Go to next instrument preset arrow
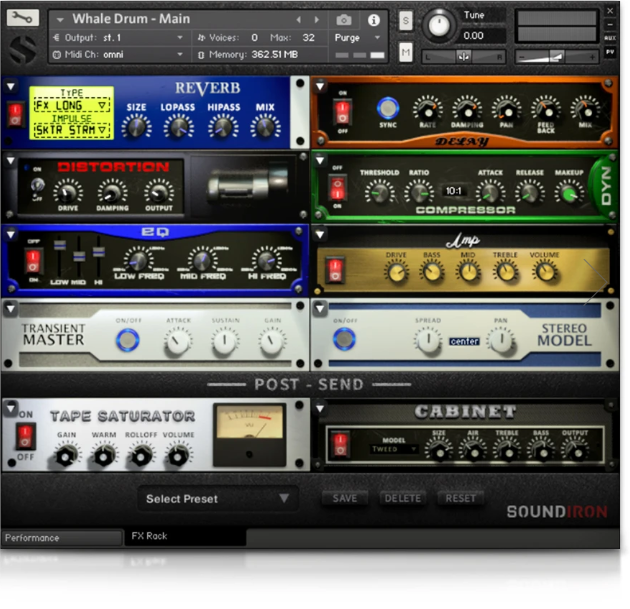Image resolution: width=630 pixels, height=609 pixels. pyautogui.click(x=317, y=20)
